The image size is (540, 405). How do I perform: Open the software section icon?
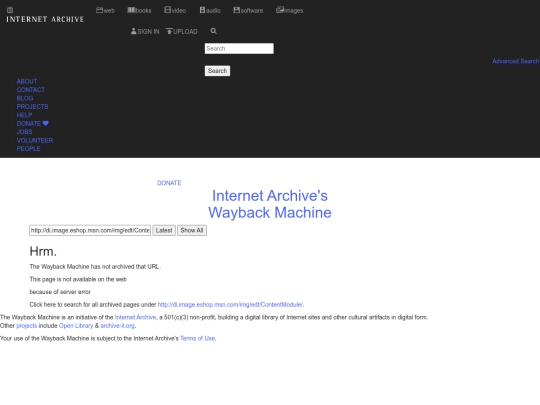click(x=237, y=10)
